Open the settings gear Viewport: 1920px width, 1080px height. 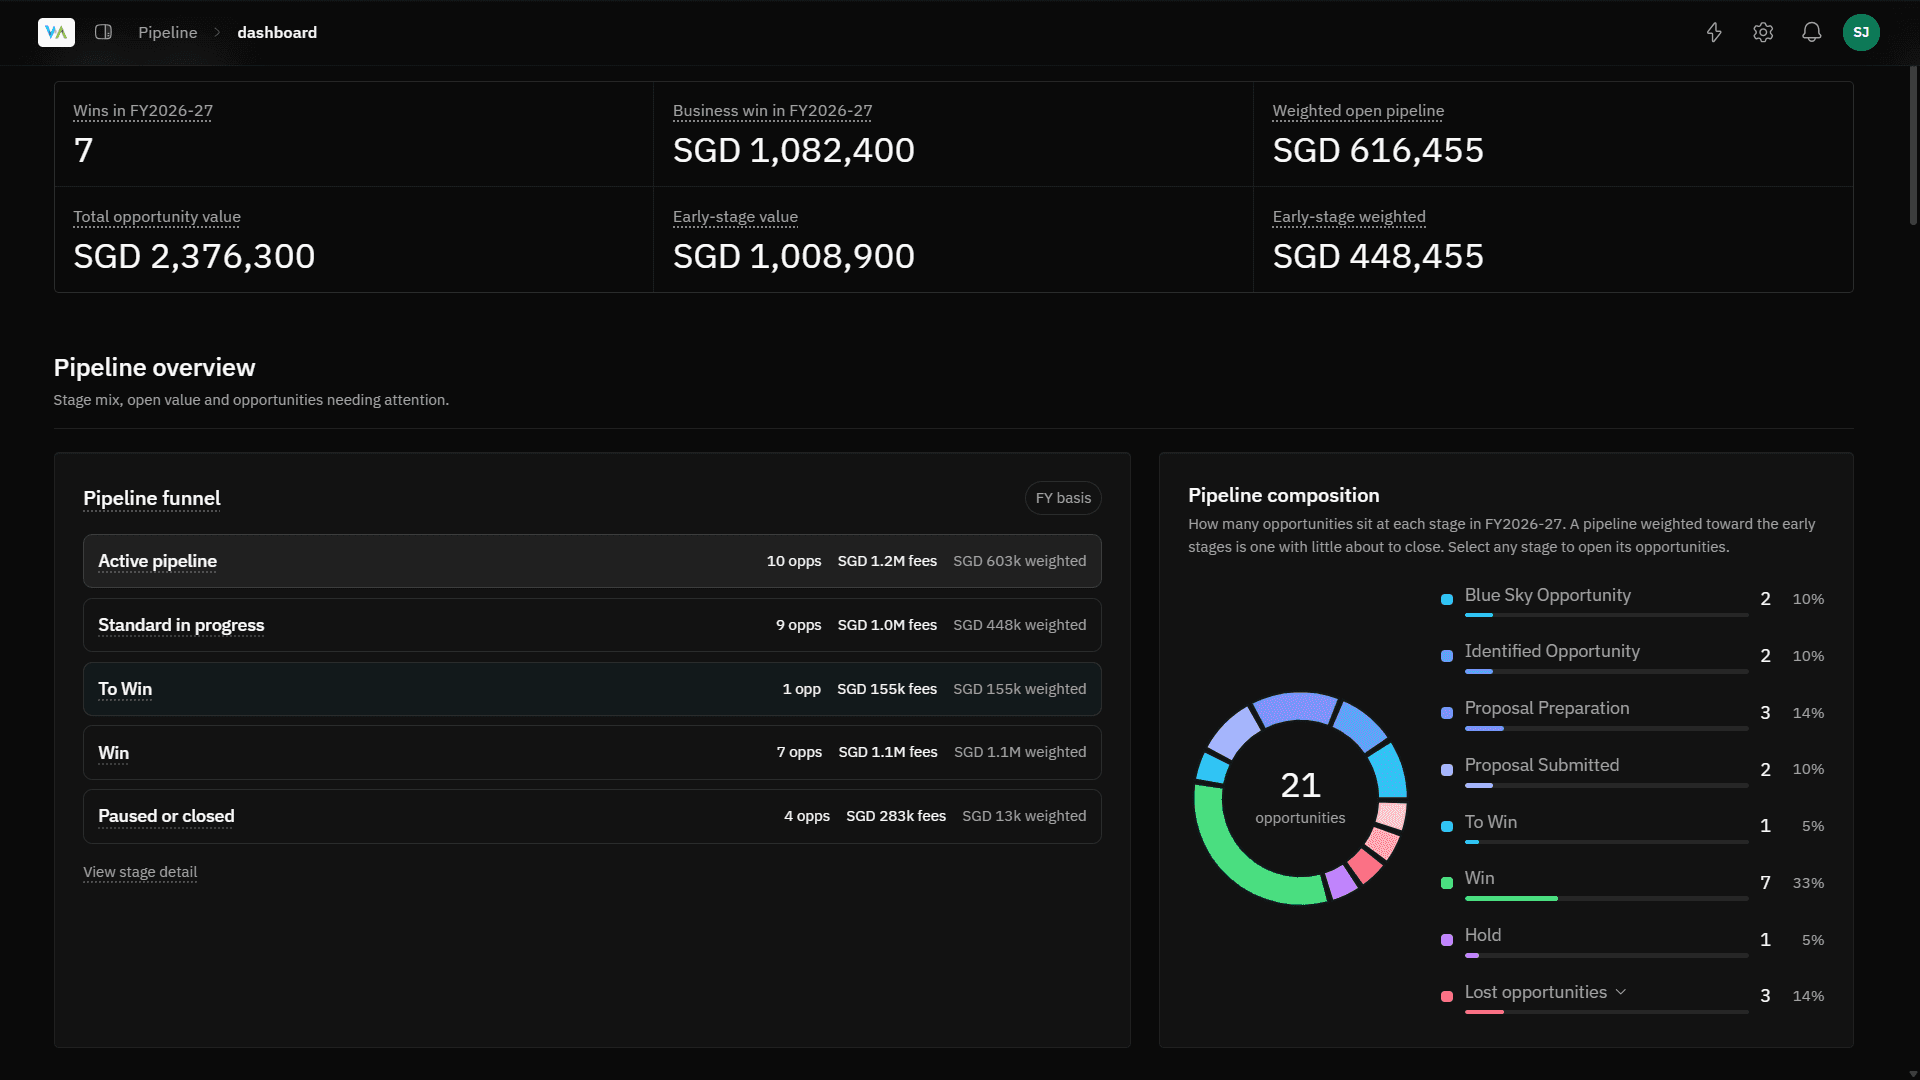coord(1763,32)
